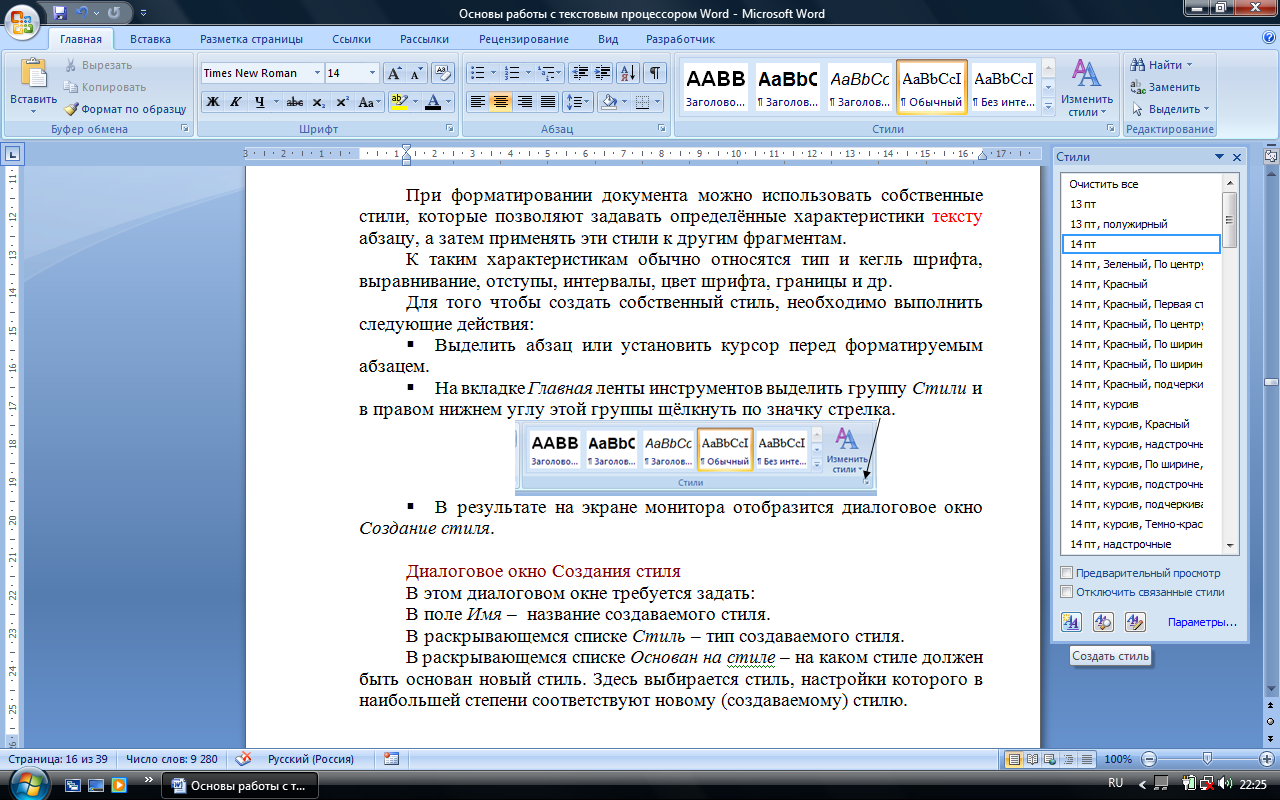Shrink font size with the small A icon
1280x800 pixels.
416,73
